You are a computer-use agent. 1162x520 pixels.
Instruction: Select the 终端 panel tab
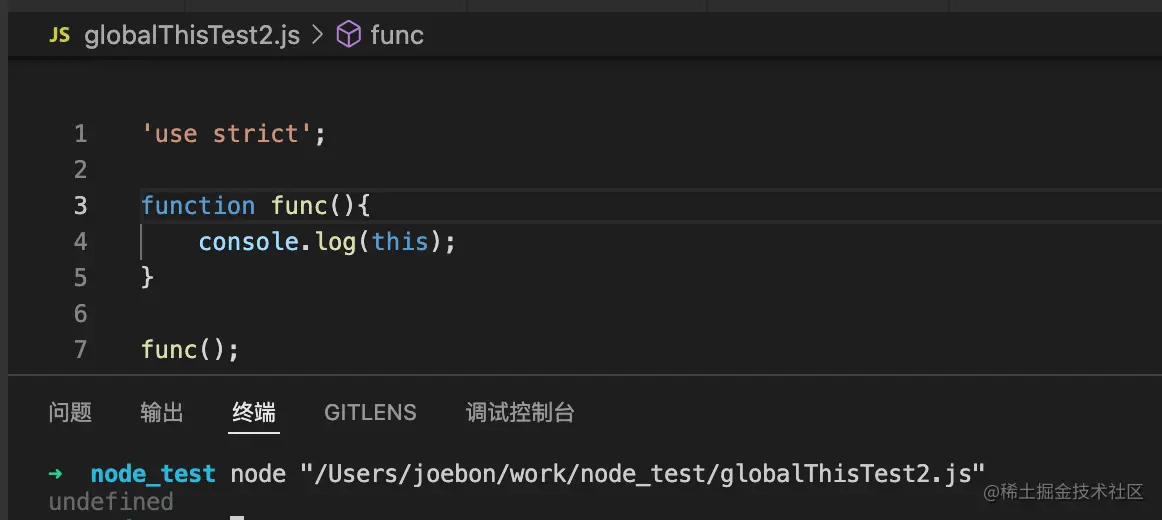(x=254, y=412)
